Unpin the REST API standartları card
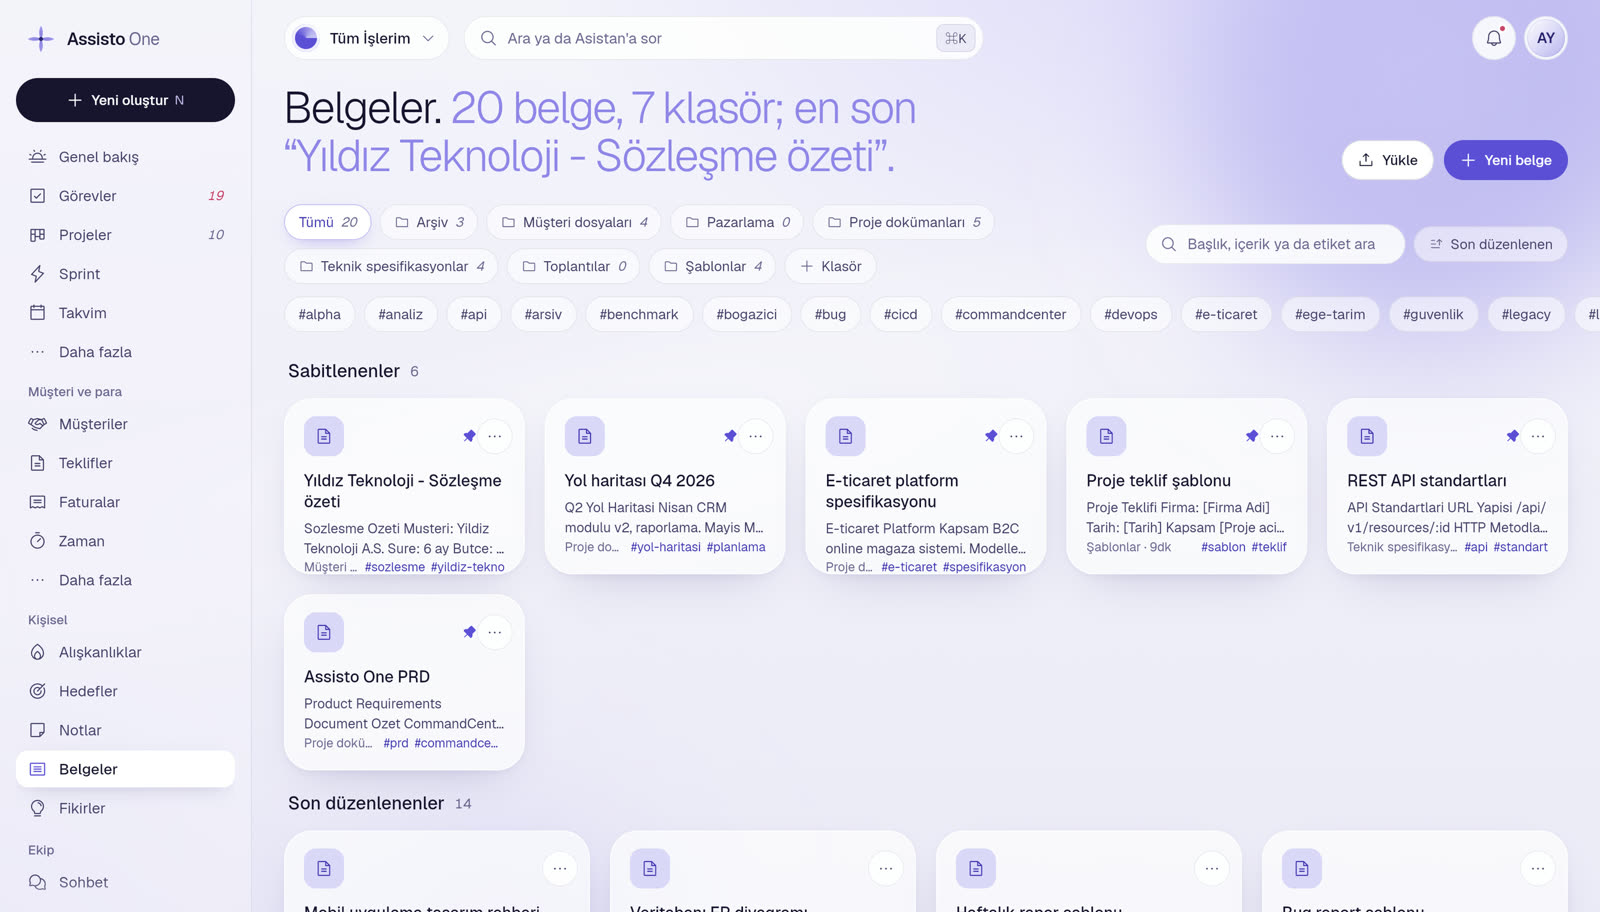1600x912 pixels. click(1512, 436)
